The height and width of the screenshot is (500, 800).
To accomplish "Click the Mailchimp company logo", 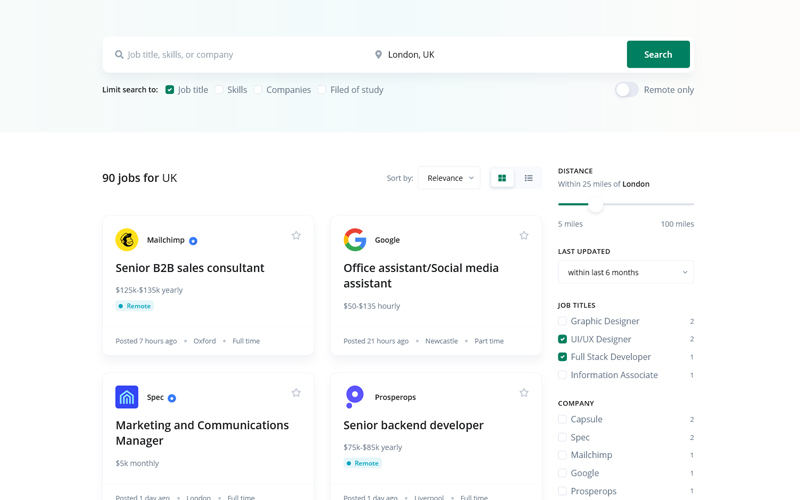I will [x=127, y=240].
